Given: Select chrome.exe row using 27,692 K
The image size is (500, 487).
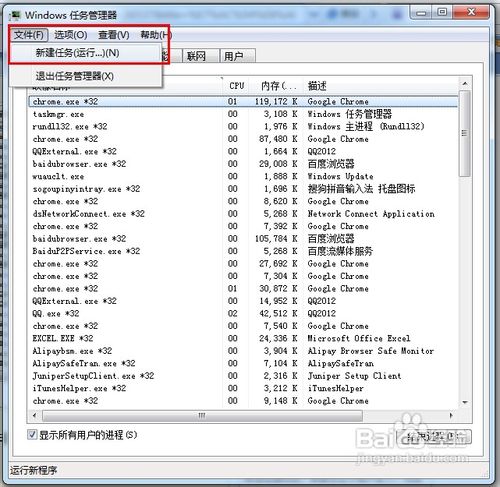Looking at the screenshot, I should (243, 264).
